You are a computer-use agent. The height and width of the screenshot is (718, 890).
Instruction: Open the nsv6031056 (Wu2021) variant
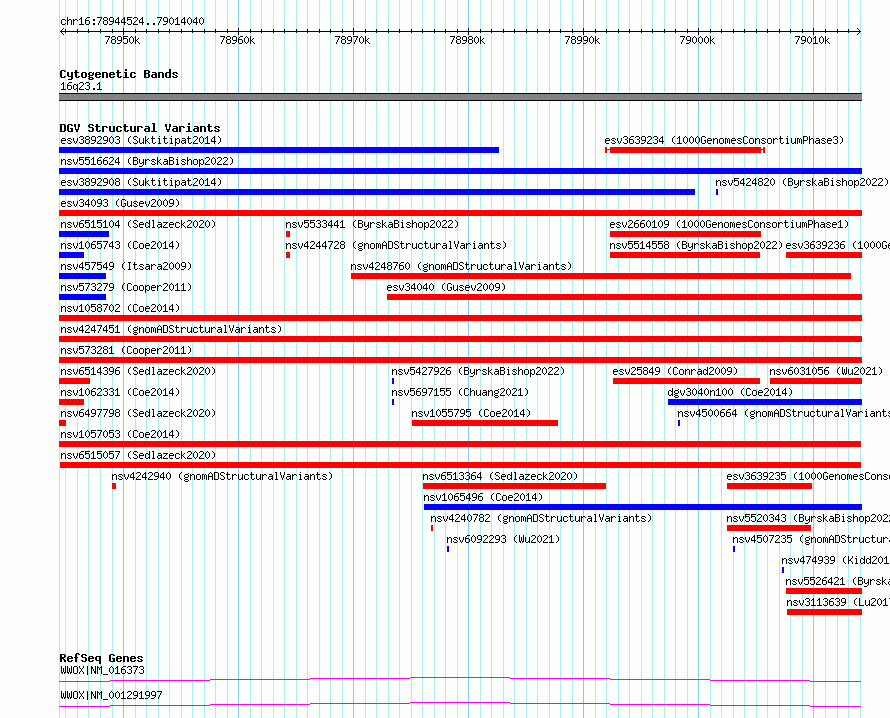[826, 371]
